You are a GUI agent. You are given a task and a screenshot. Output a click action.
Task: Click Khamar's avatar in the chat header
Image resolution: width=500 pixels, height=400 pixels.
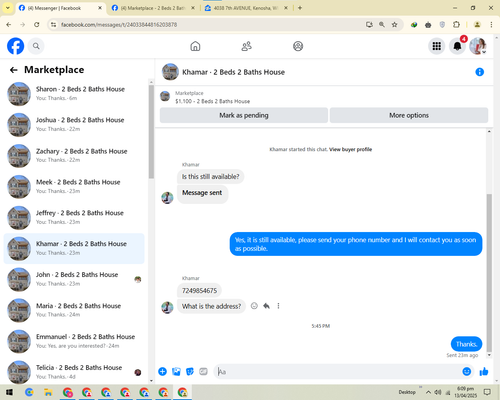pos(170,72)
